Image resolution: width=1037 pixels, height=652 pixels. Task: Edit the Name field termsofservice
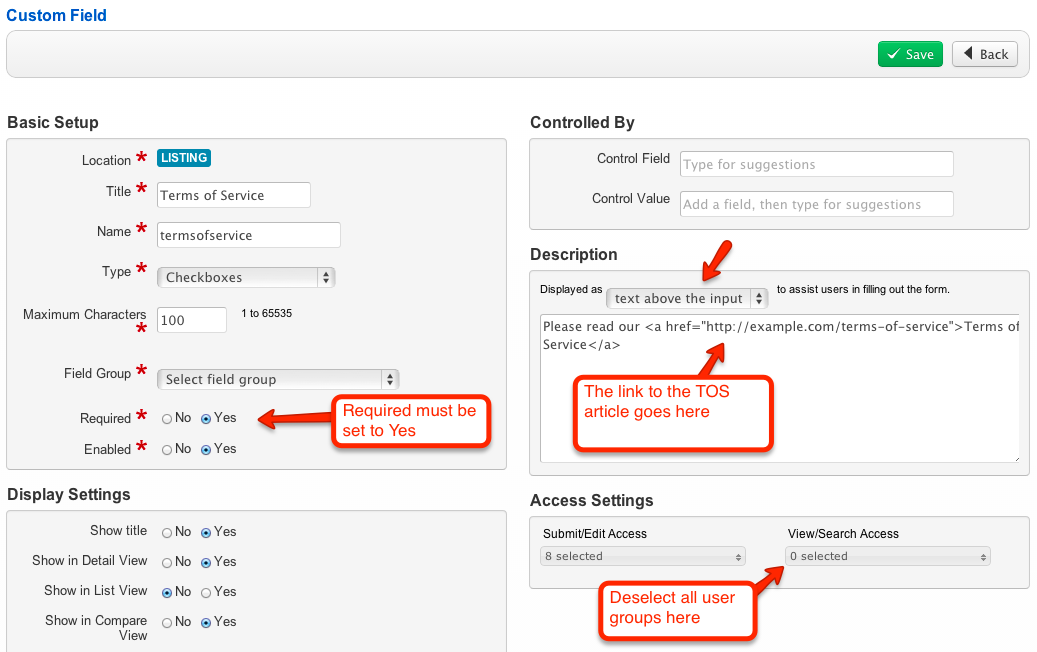(249, 235)
